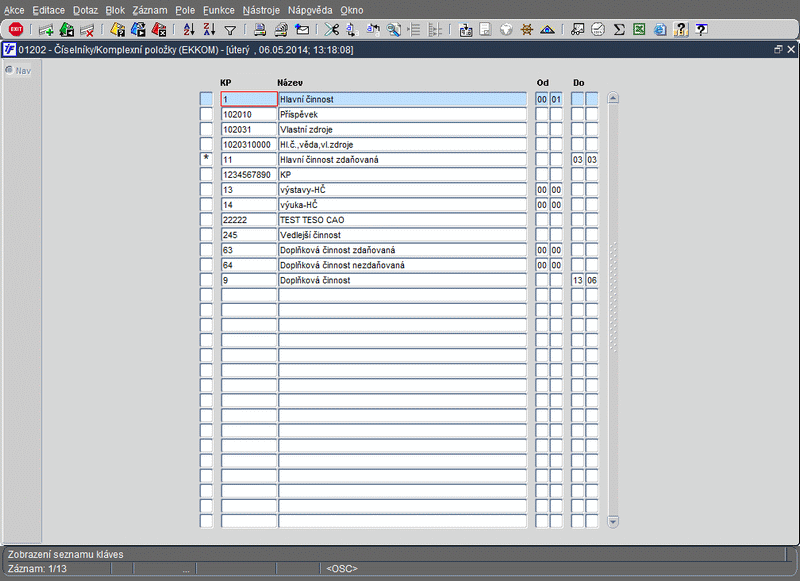Viewport: 800px width, 581px height.
Task: Click KP field containing 22222
Action: pos(249,219)
